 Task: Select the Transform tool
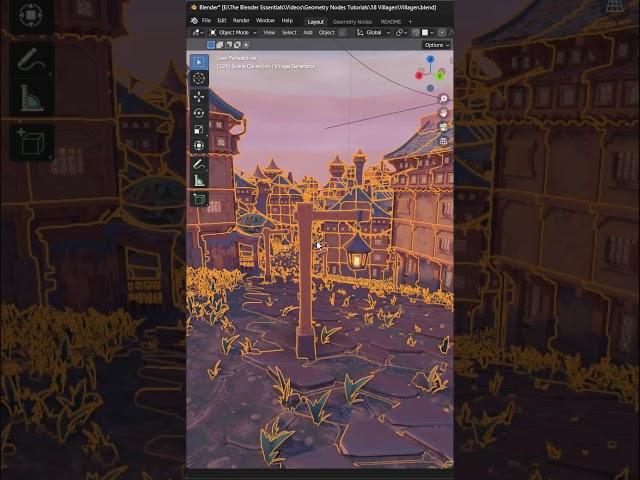[199, 145]
